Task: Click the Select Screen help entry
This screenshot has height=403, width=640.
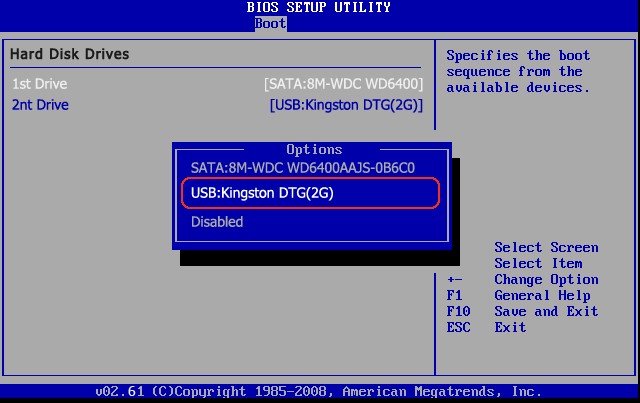Action: (546, 247)
